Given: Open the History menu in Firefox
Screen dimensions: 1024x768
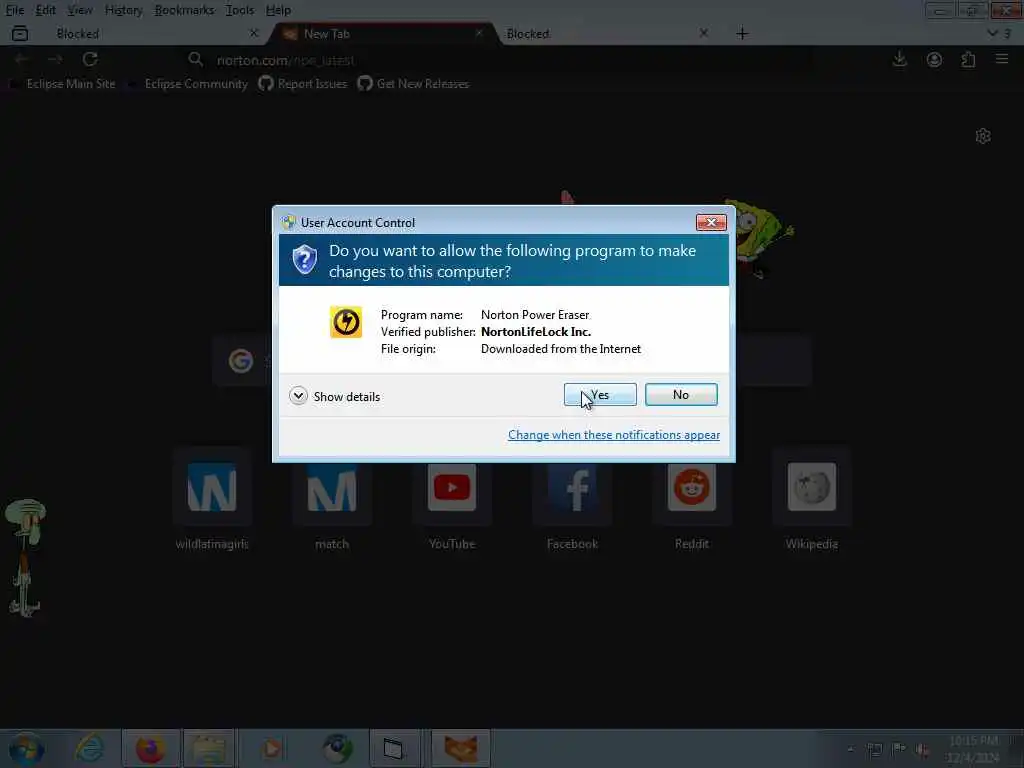Looking at the screenshot, I should click(123, 10).
